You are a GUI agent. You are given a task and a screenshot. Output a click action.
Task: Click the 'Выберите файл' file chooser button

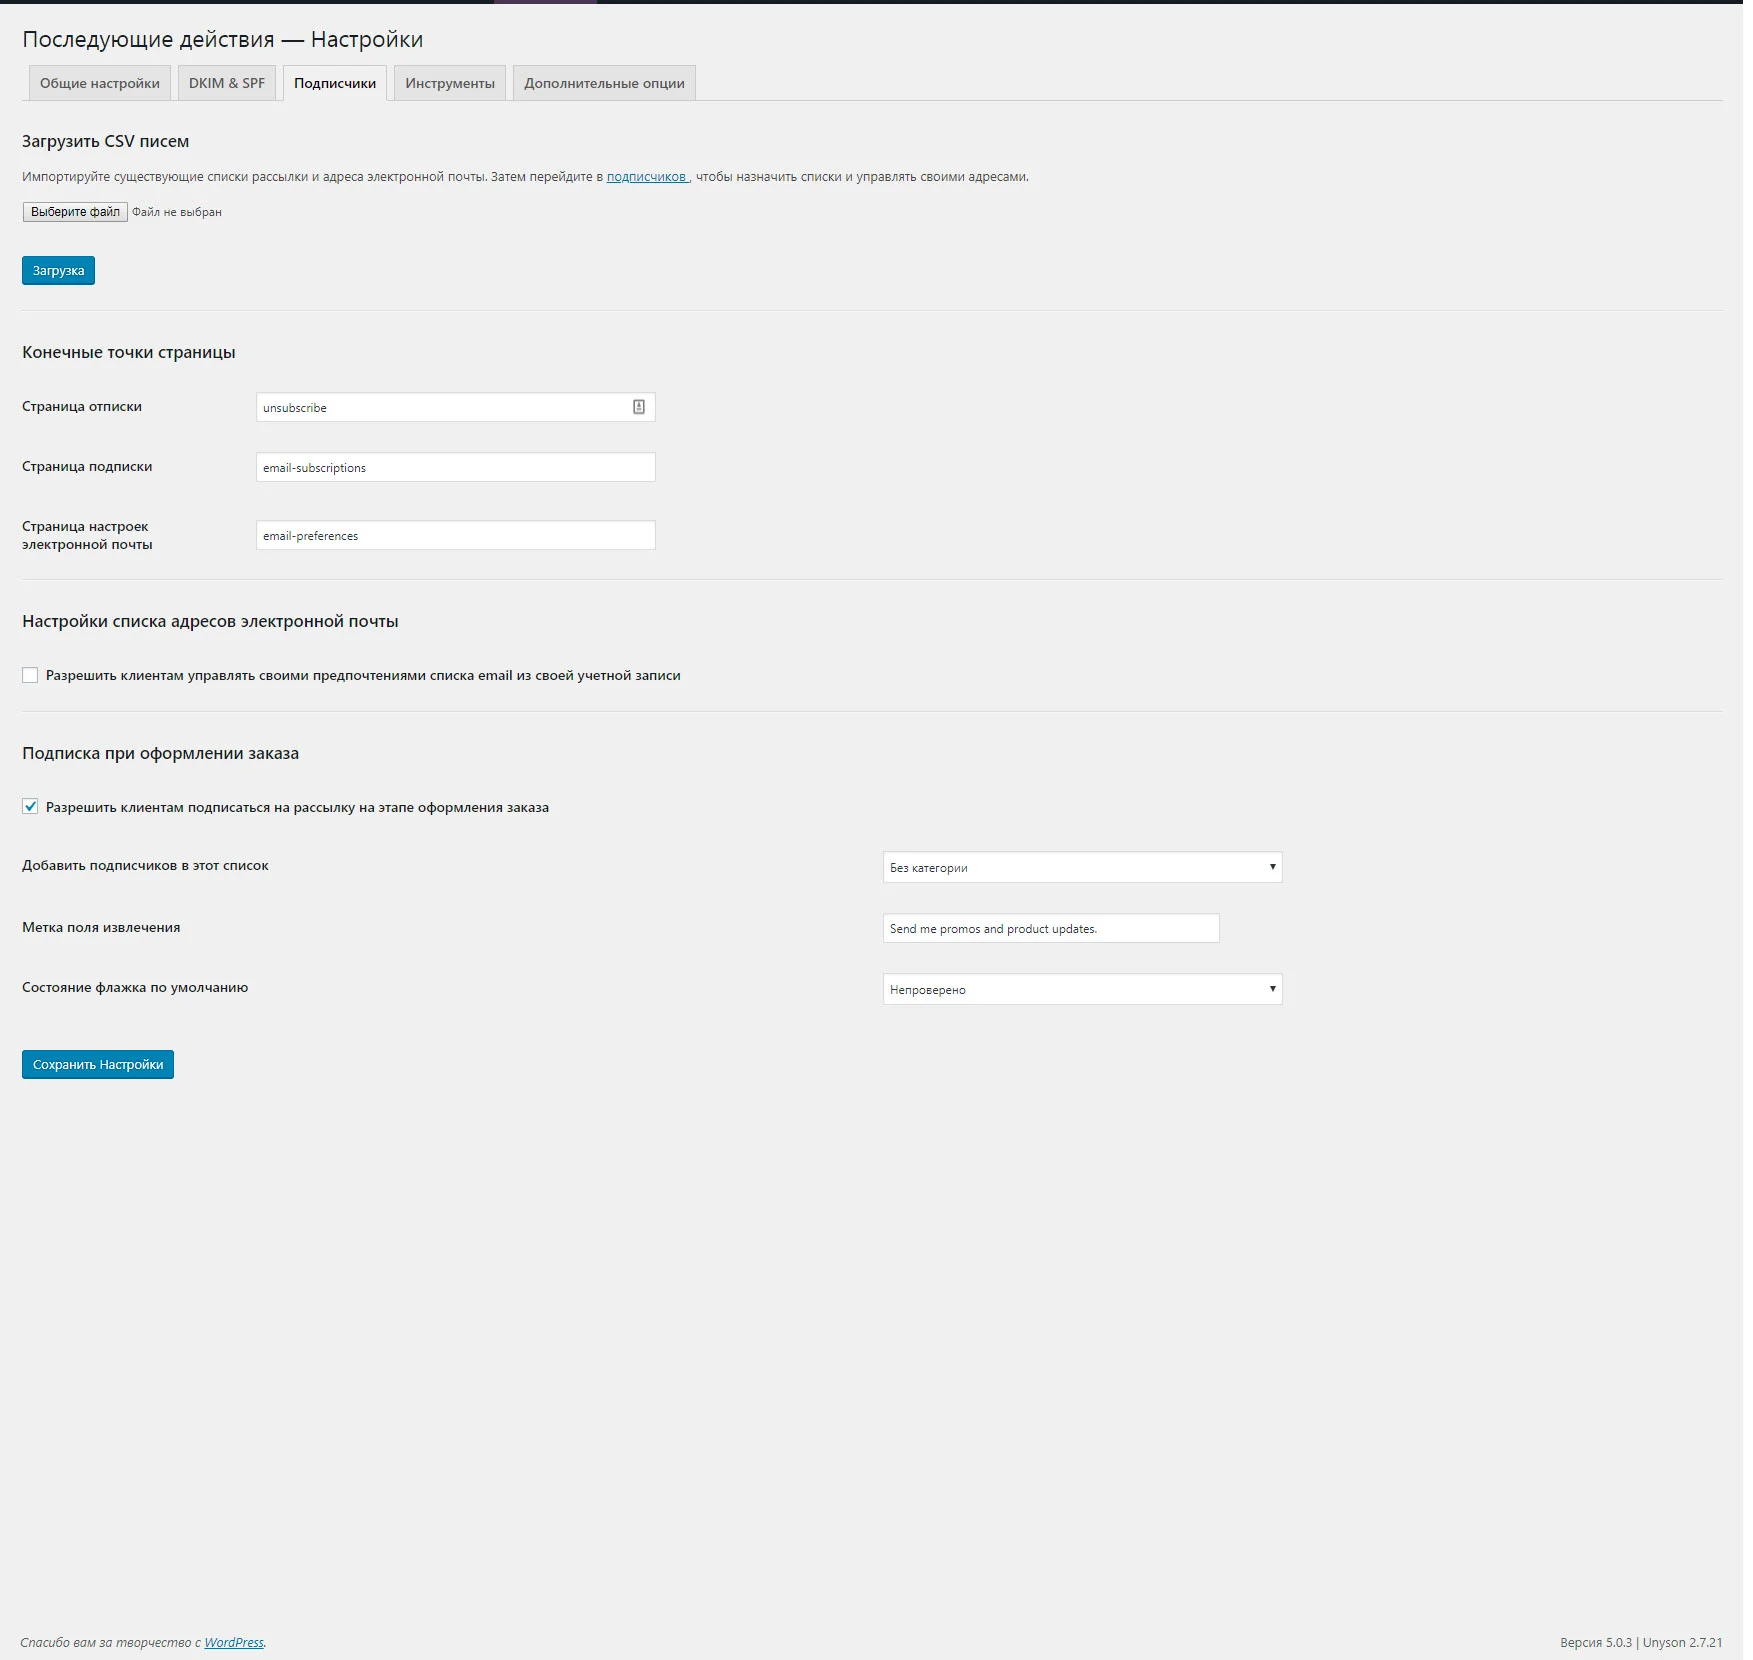[75, 212]
